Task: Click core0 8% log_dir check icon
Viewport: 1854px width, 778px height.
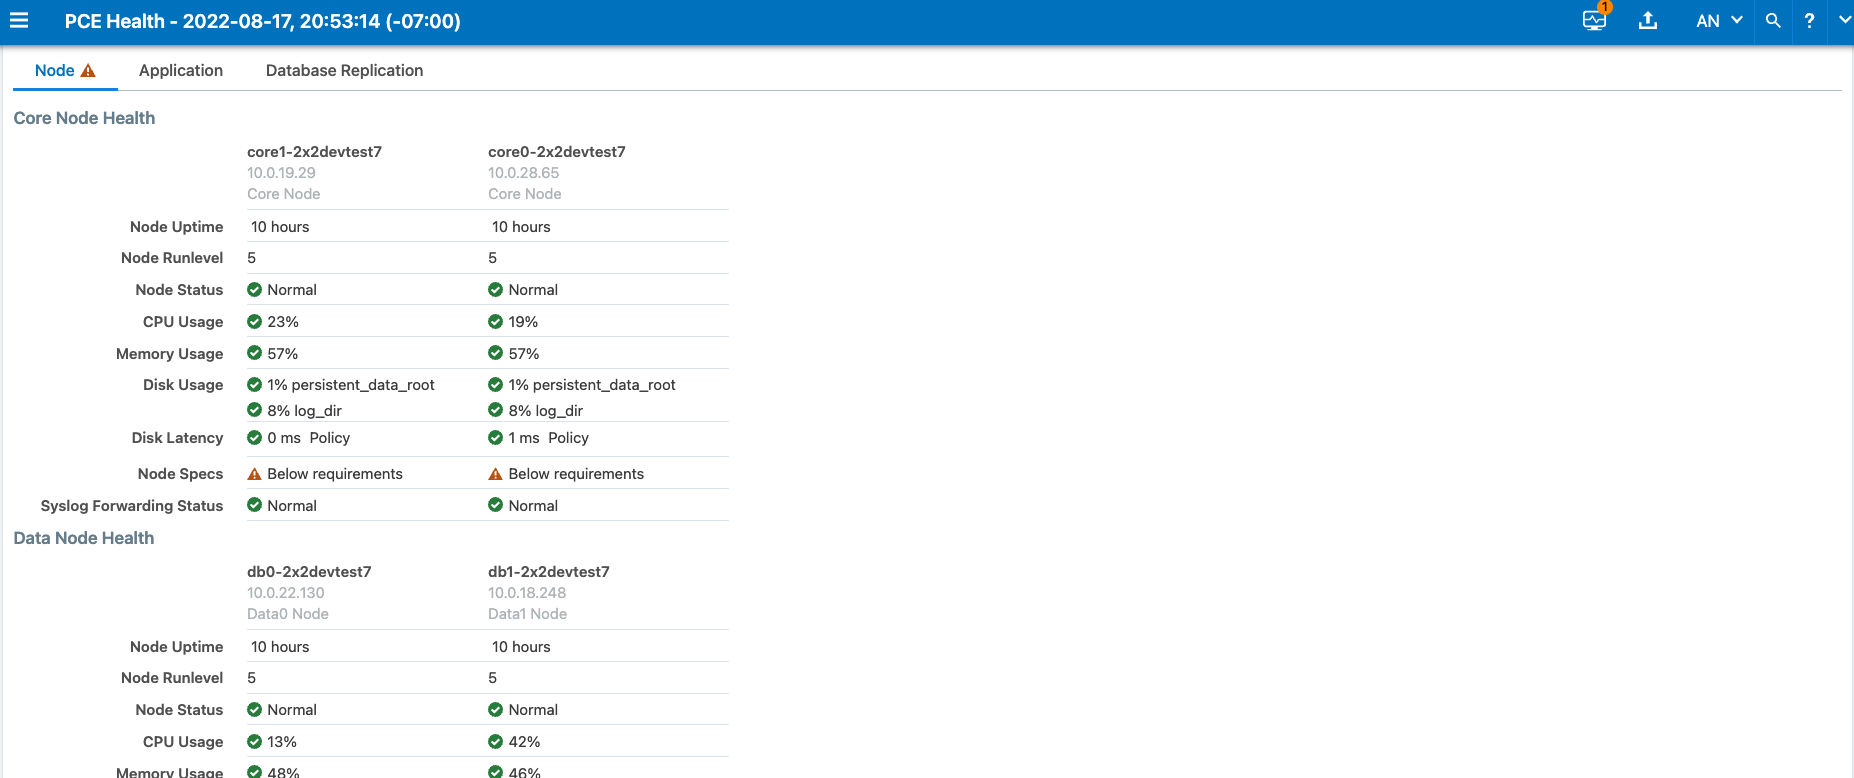Action: click(x=495, y=410)
